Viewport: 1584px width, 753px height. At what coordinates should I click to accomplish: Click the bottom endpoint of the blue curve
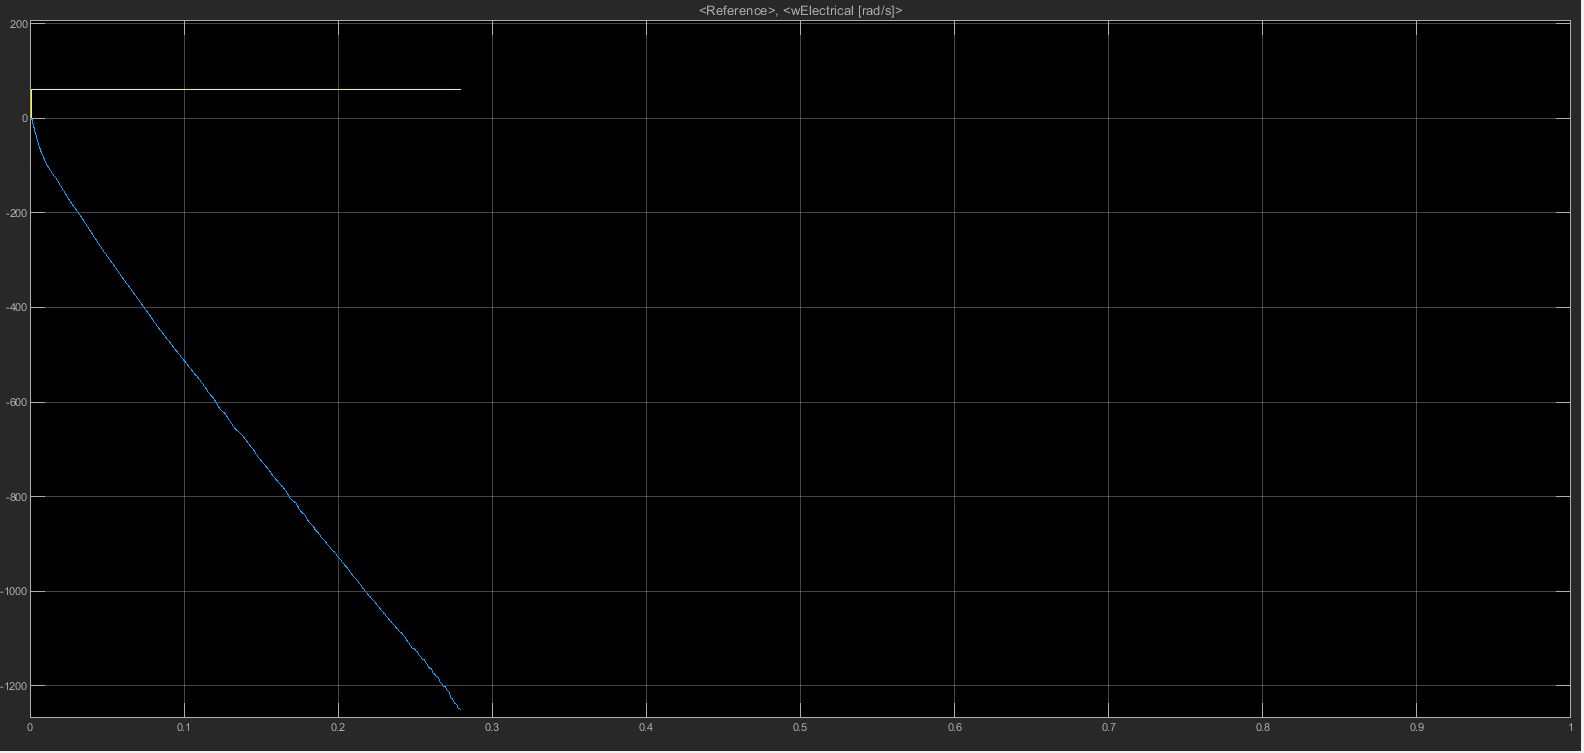(x=459, y=709)
